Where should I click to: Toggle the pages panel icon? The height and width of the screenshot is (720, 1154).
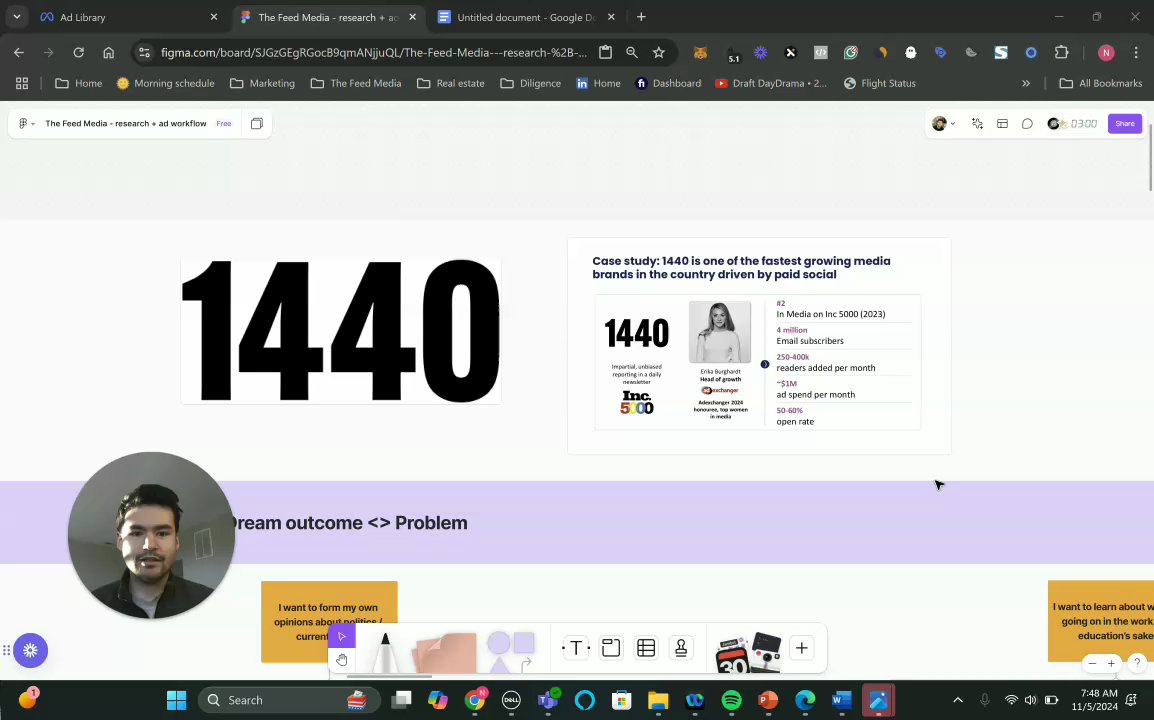pos(257,124)
